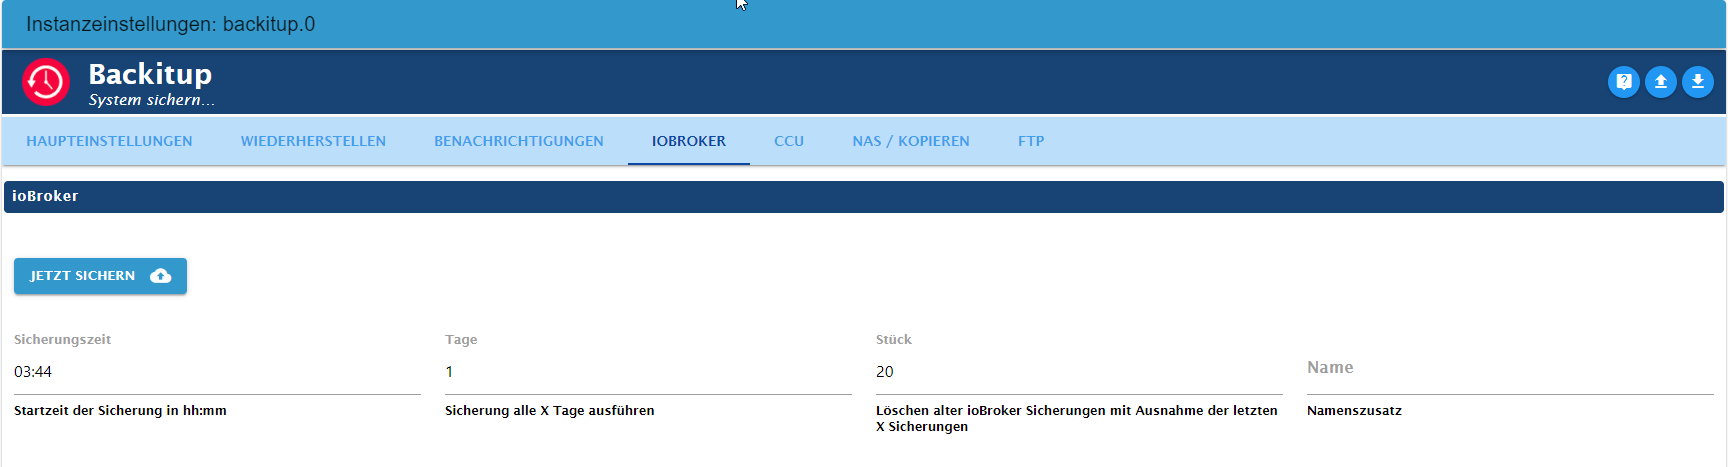Click the Tage label

(461, 340)
